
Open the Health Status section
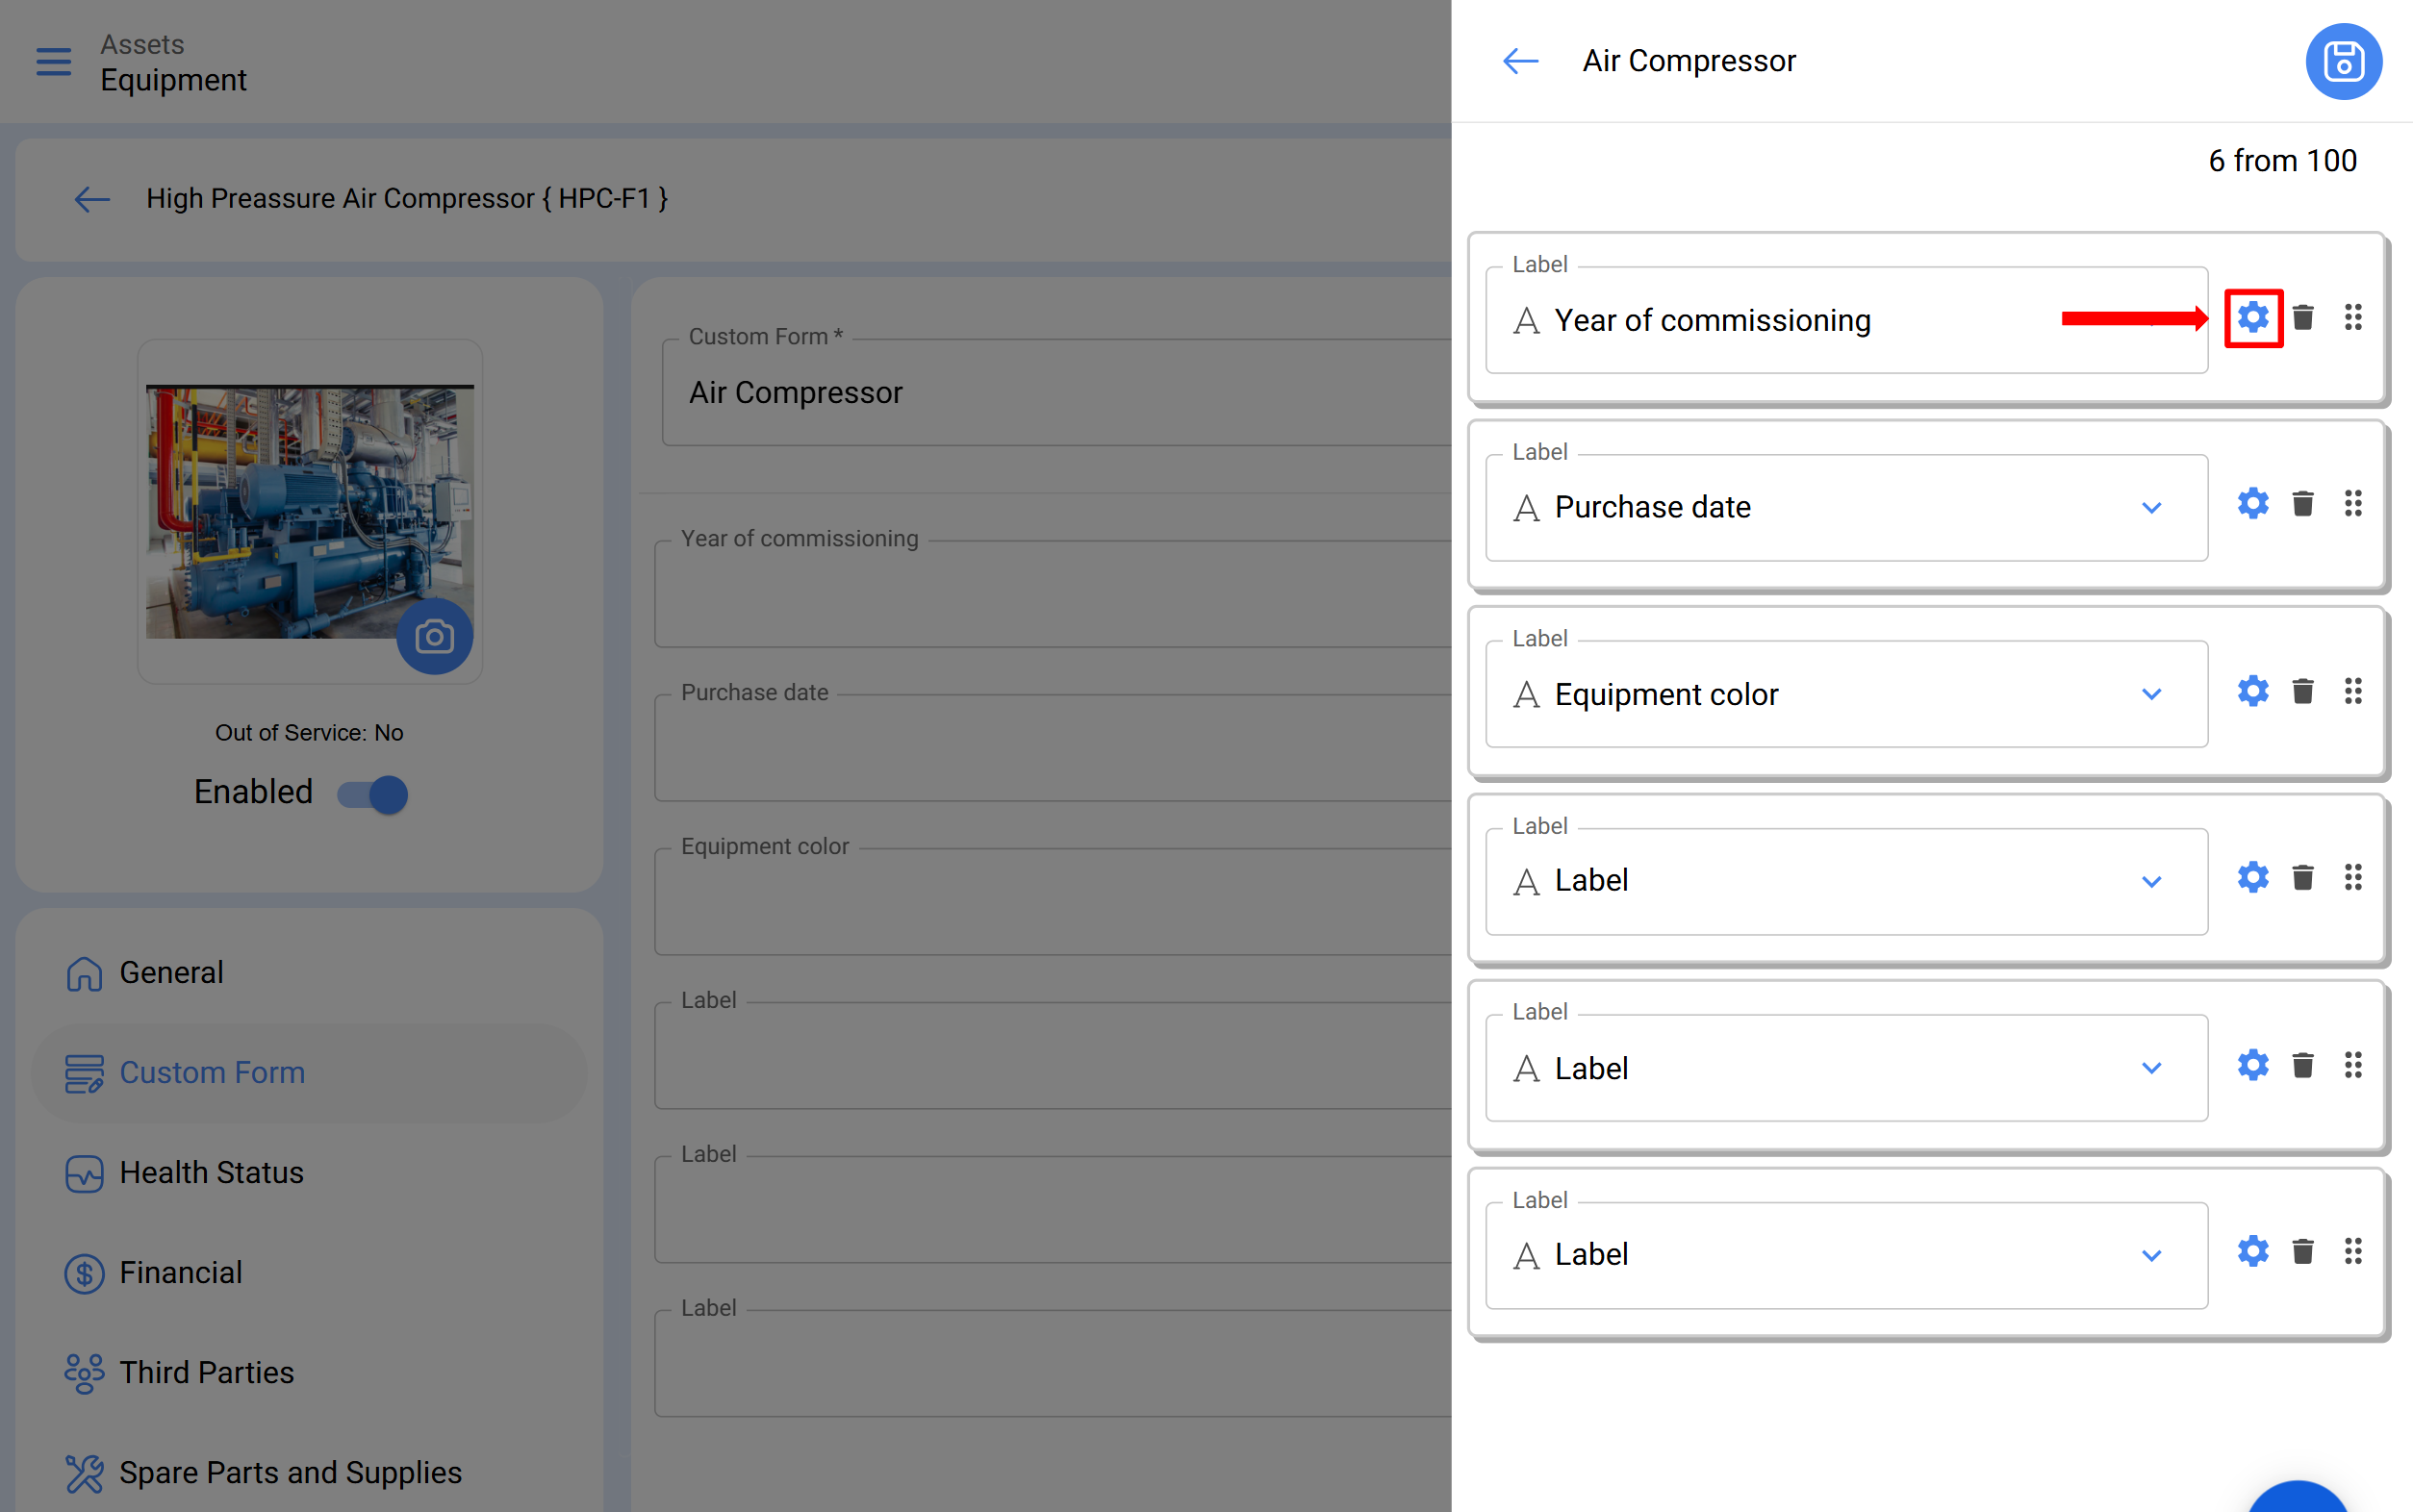pos(211,1172)
